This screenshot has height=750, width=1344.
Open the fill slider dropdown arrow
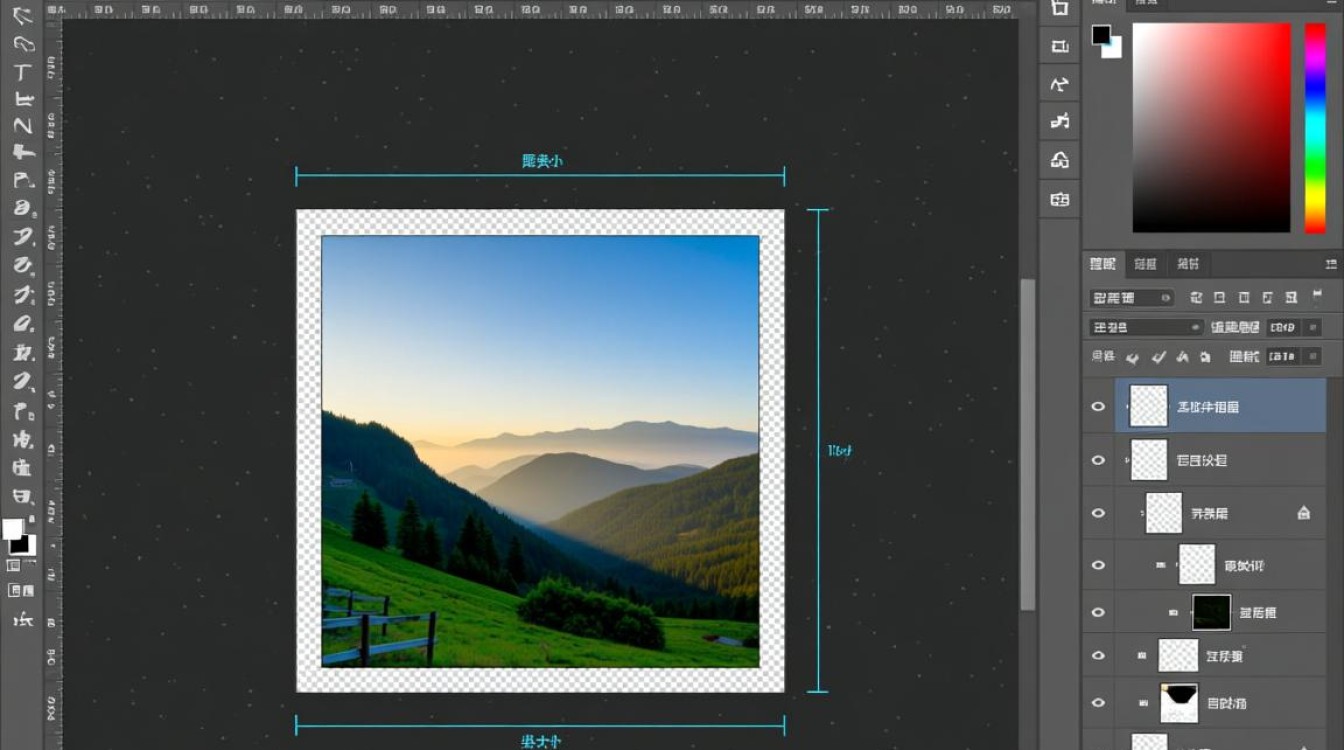pos(1312,356)
